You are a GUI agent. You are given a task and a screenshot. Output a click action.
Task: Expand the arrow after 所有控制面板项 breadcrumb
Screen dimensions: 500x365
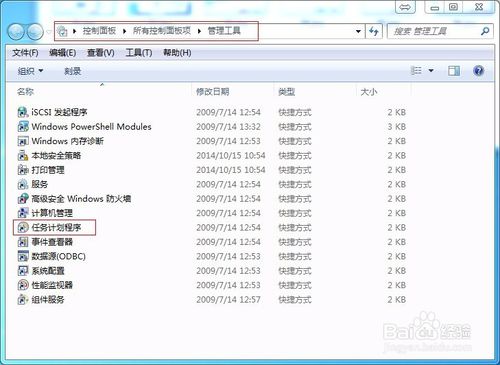[199, 31]
